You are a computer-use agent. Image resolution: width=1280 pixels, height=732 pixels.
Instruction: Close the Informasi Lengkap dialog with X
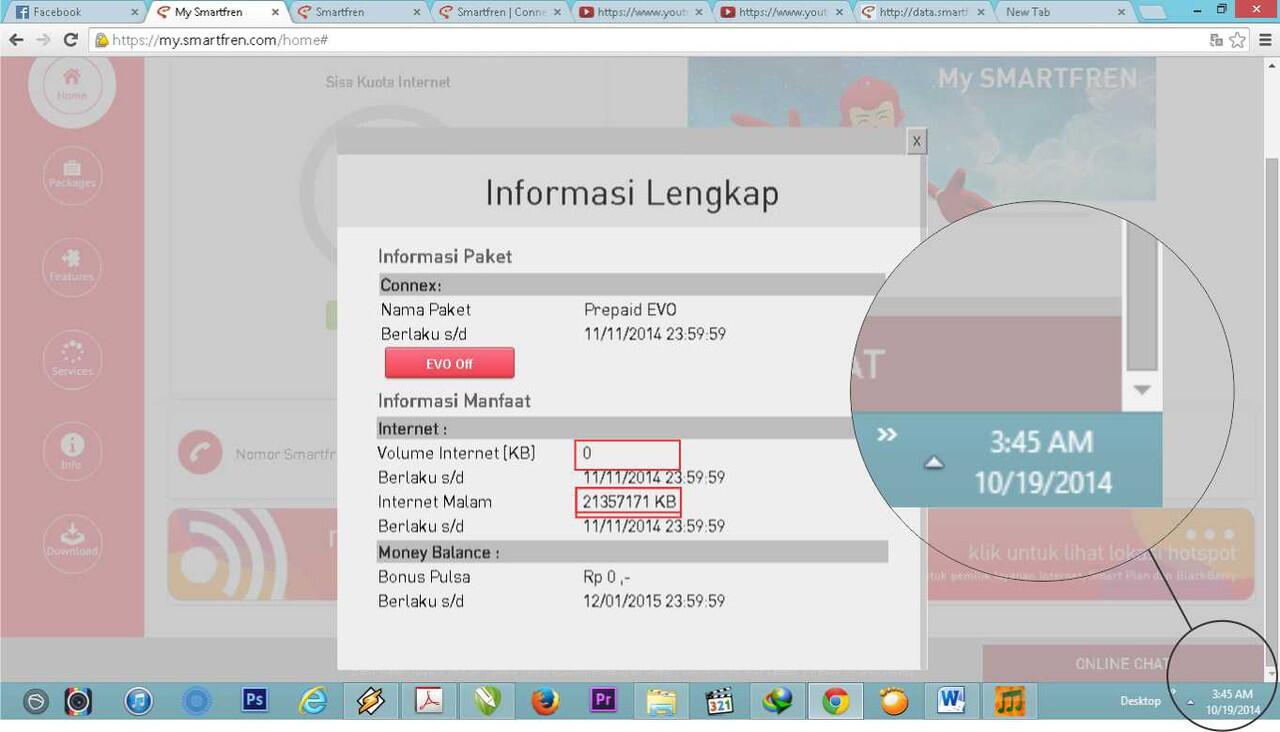pyautogui.click(x=916, y=141)
